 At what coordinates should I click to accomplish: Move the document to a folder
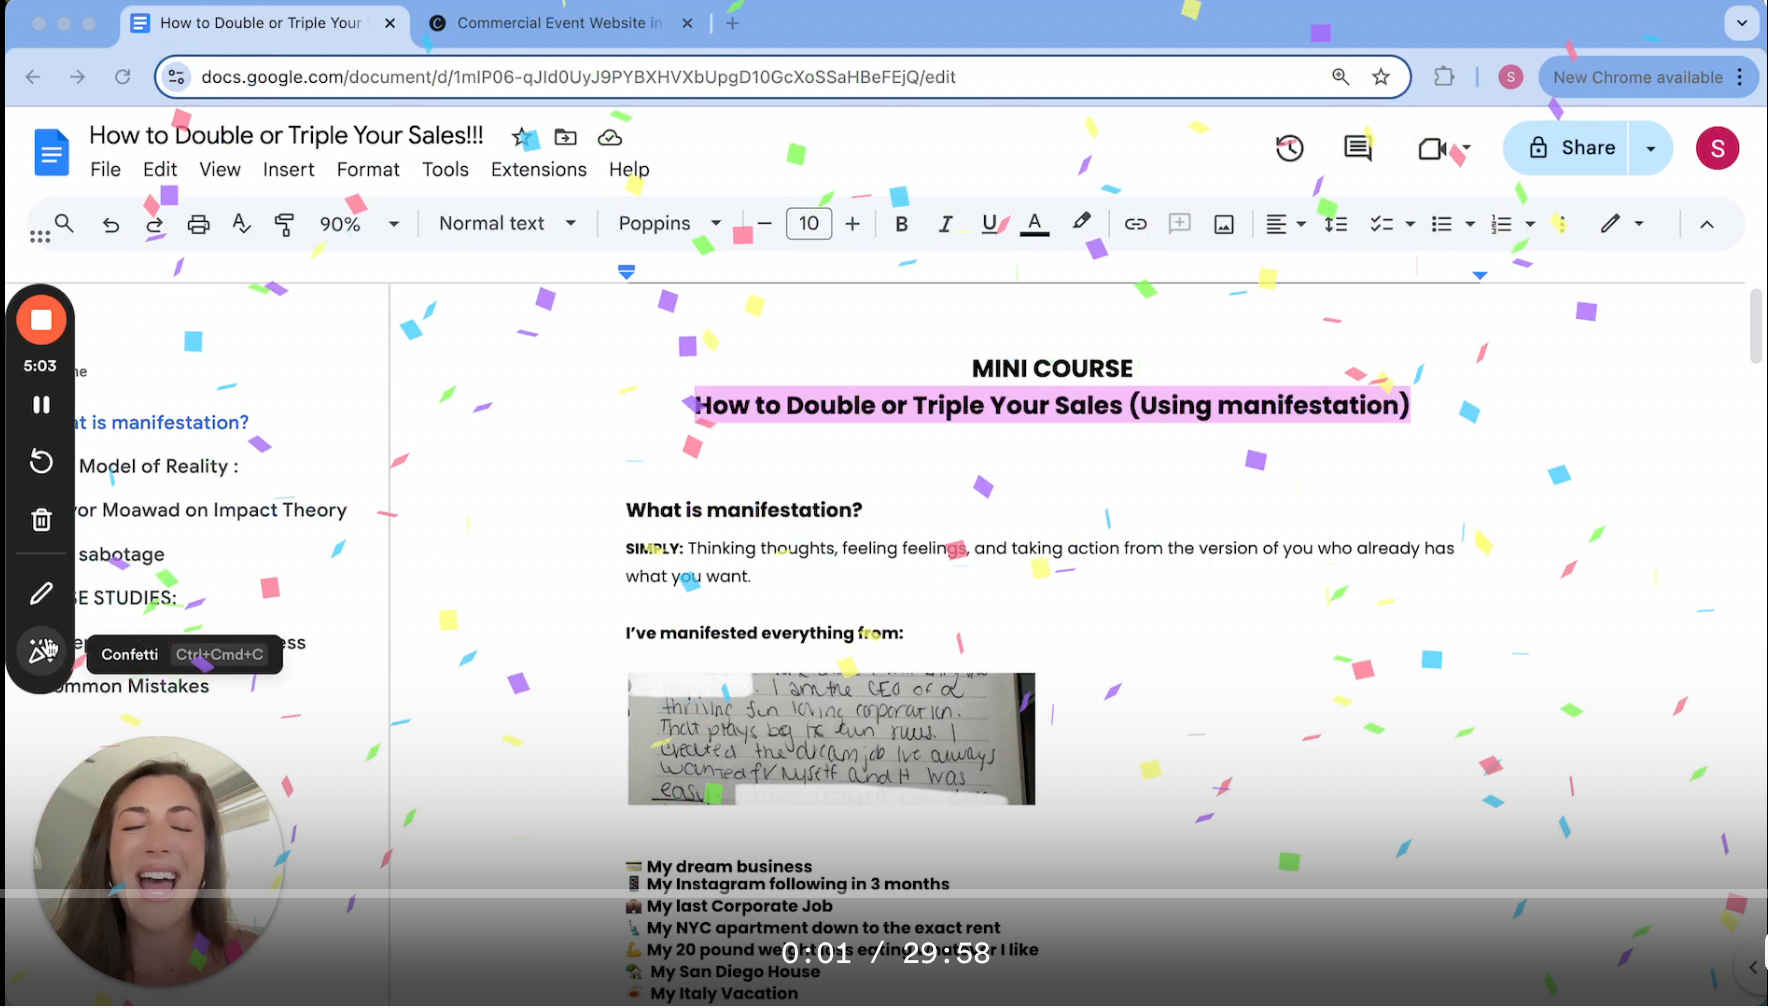tap(566, 137)
